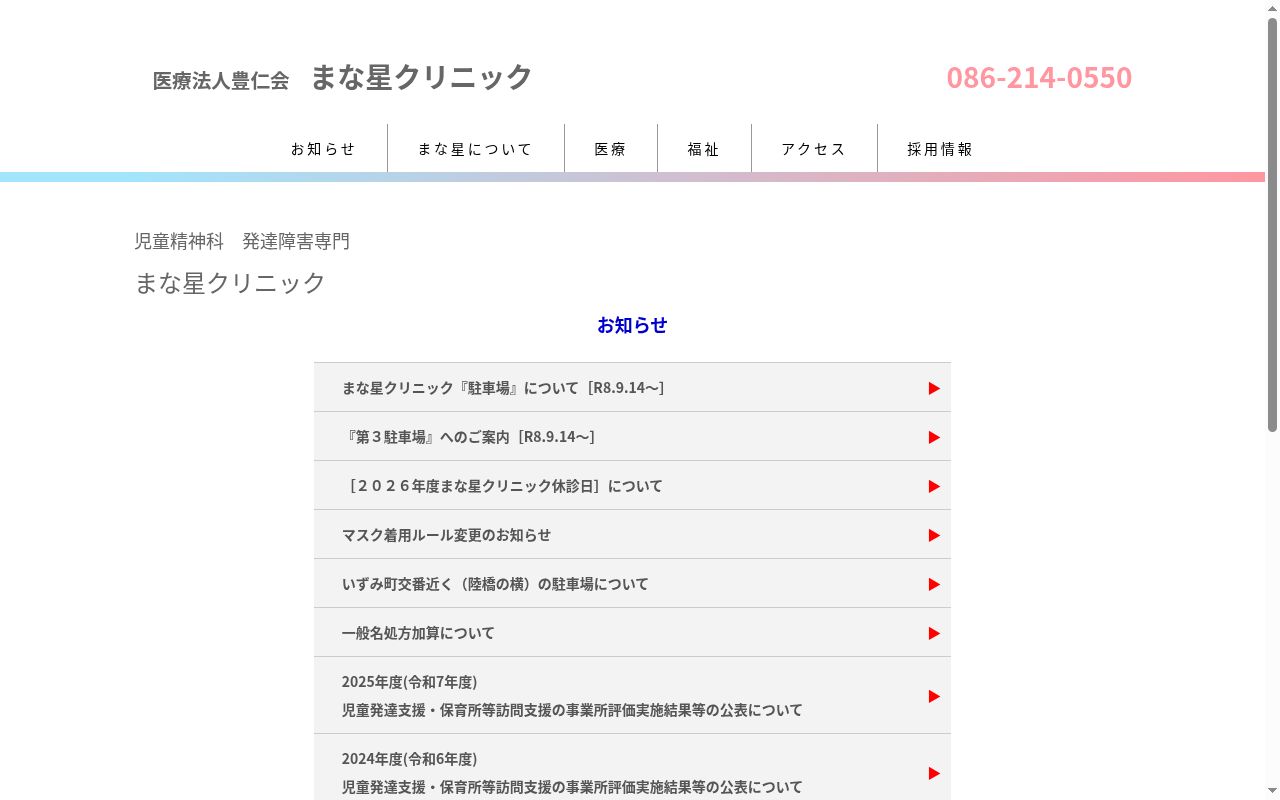Open お知らせ navigation menu item
Viewport: 1280px width, 800px height.
323,149
